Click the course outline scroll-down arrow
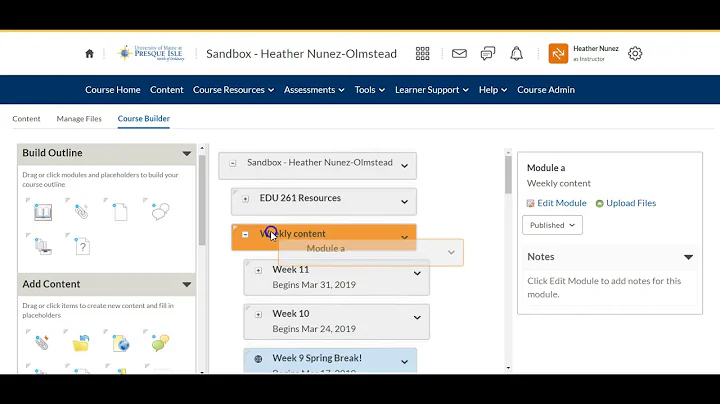This screenshot has height=404, width=720. 508,367
